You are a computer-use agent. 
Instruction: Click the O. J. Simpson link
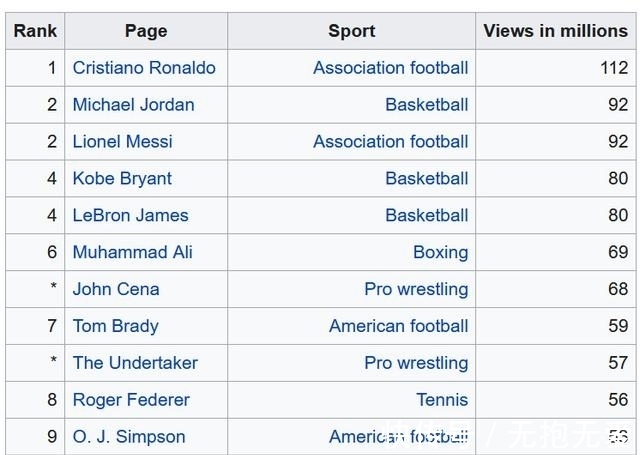[128, 438]
